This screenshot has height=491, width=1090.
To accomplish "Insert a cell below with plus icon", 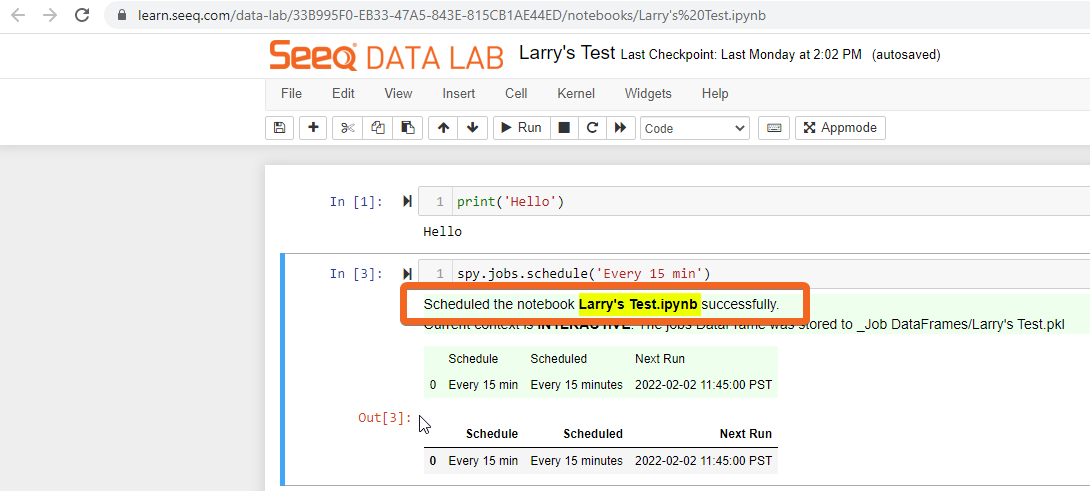I will 313,128.
